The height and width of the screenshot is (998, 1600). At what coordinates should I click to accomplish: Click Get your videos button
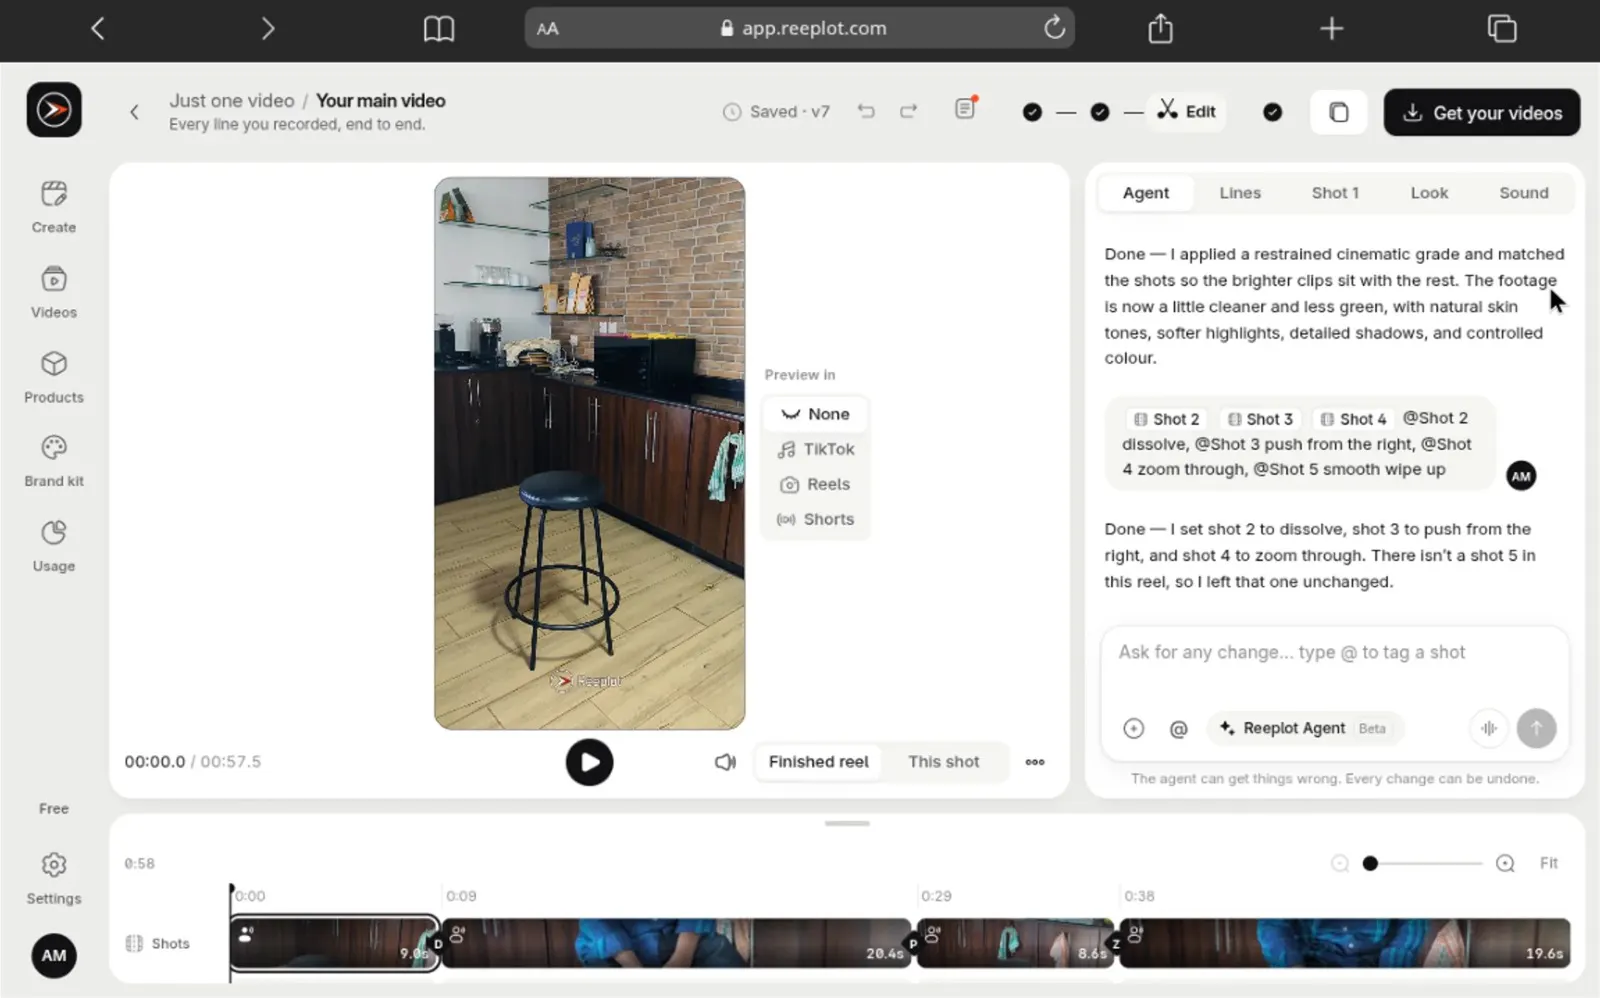pyautogui.click(x=1482, y=112)
